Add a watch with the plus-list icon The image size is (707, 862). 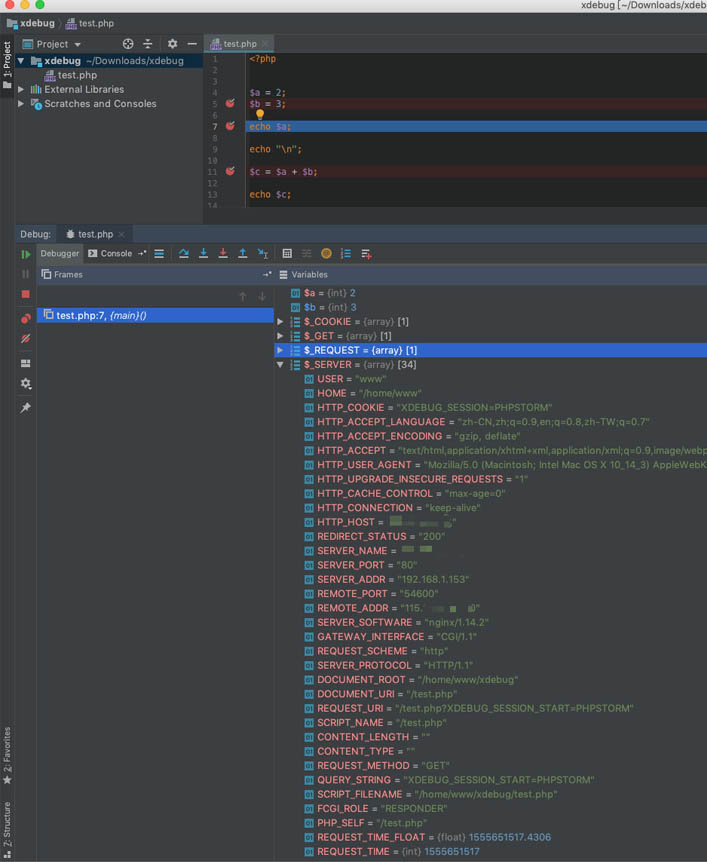[366, 253]
